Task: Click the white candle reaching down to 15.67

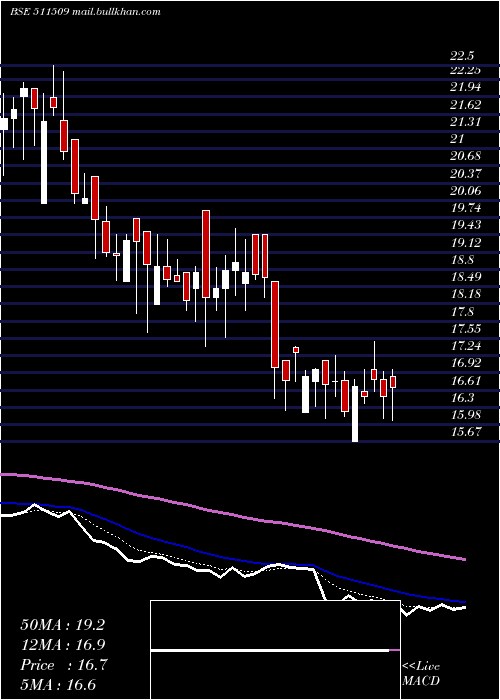Action: 355,414
